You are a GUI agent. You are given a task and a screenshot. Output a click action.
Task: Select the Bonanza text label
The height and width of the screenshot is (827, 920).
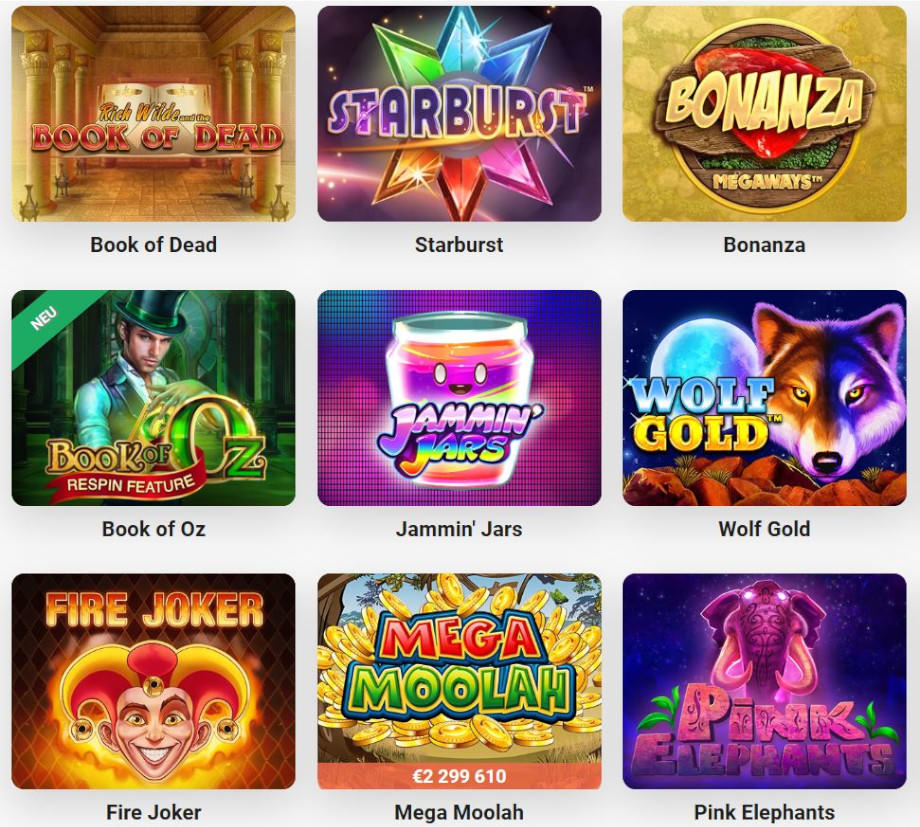tap(765, 245)
